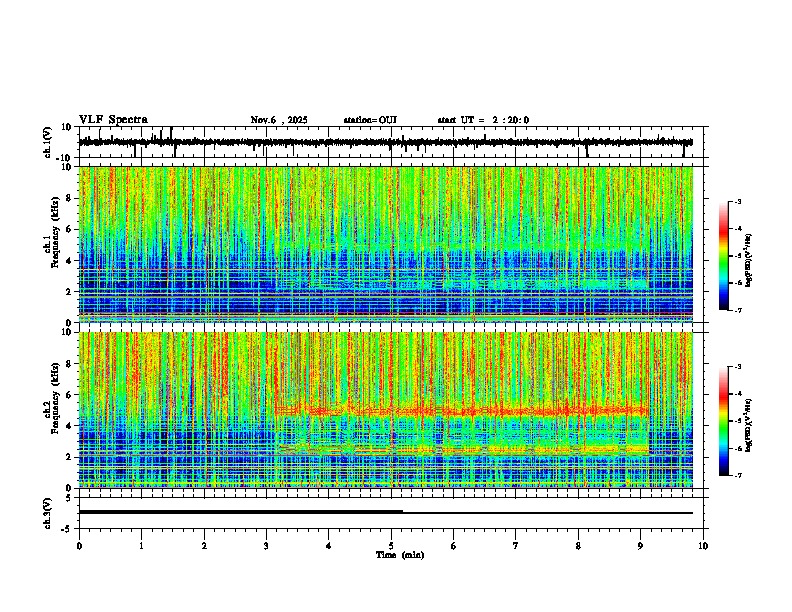Click tick label "0" on the Time axis
Image resolution: width=792 pixels, height=612 pixels.
(79, 546)
